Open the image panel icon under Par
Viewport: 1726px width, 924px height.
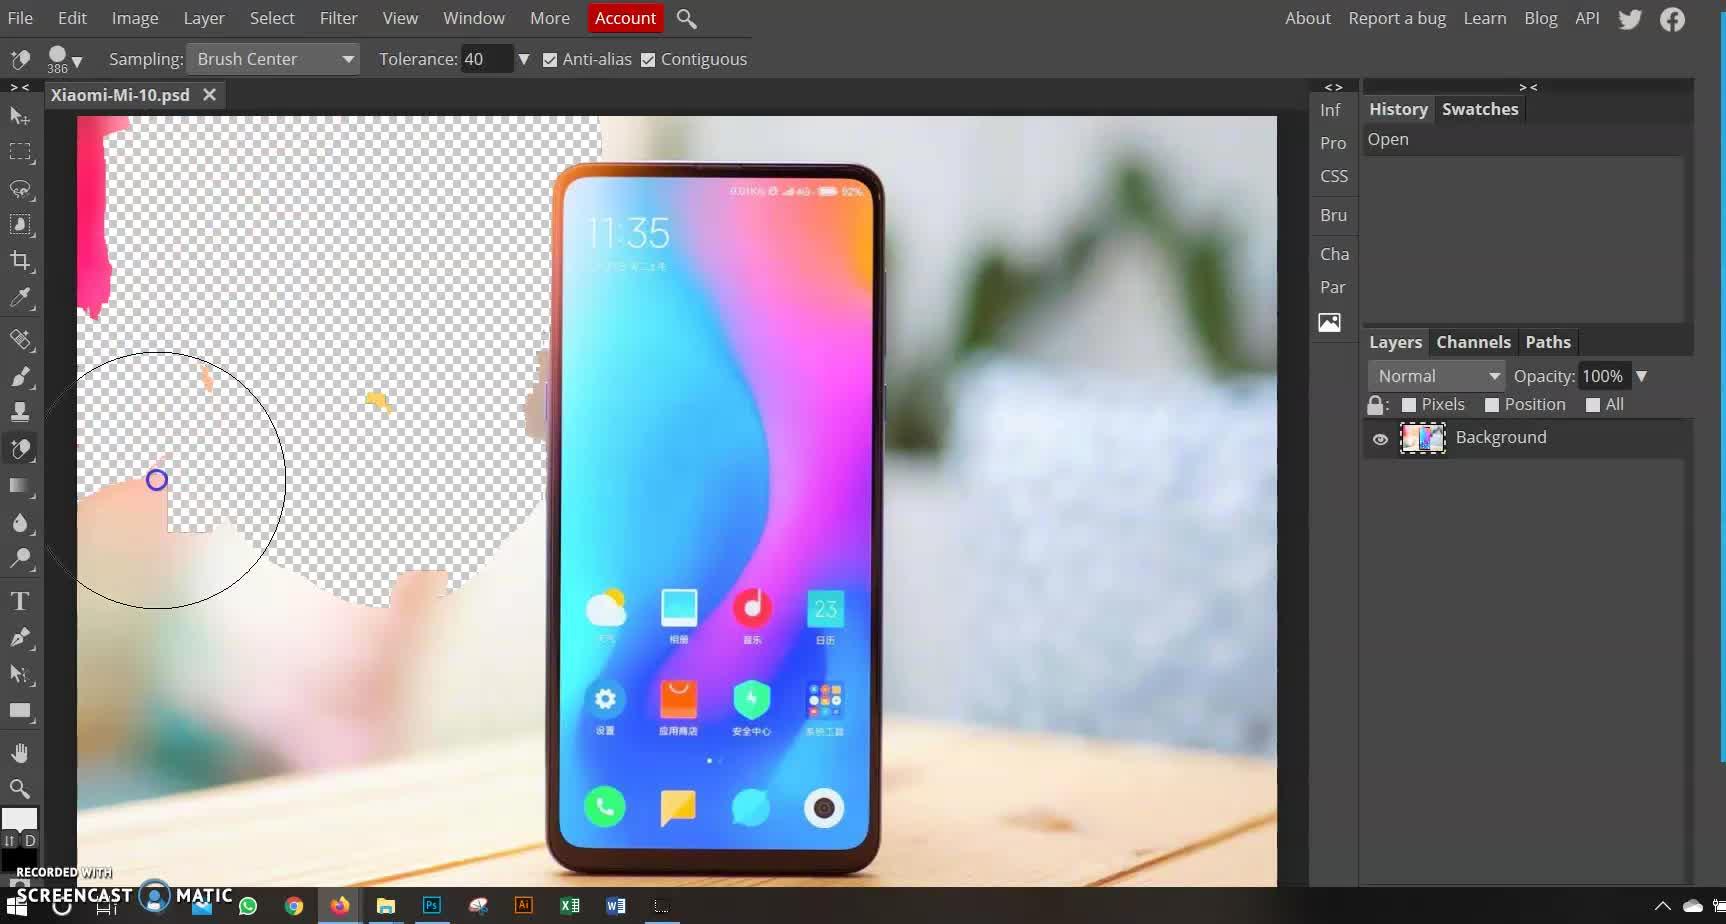1330,322
